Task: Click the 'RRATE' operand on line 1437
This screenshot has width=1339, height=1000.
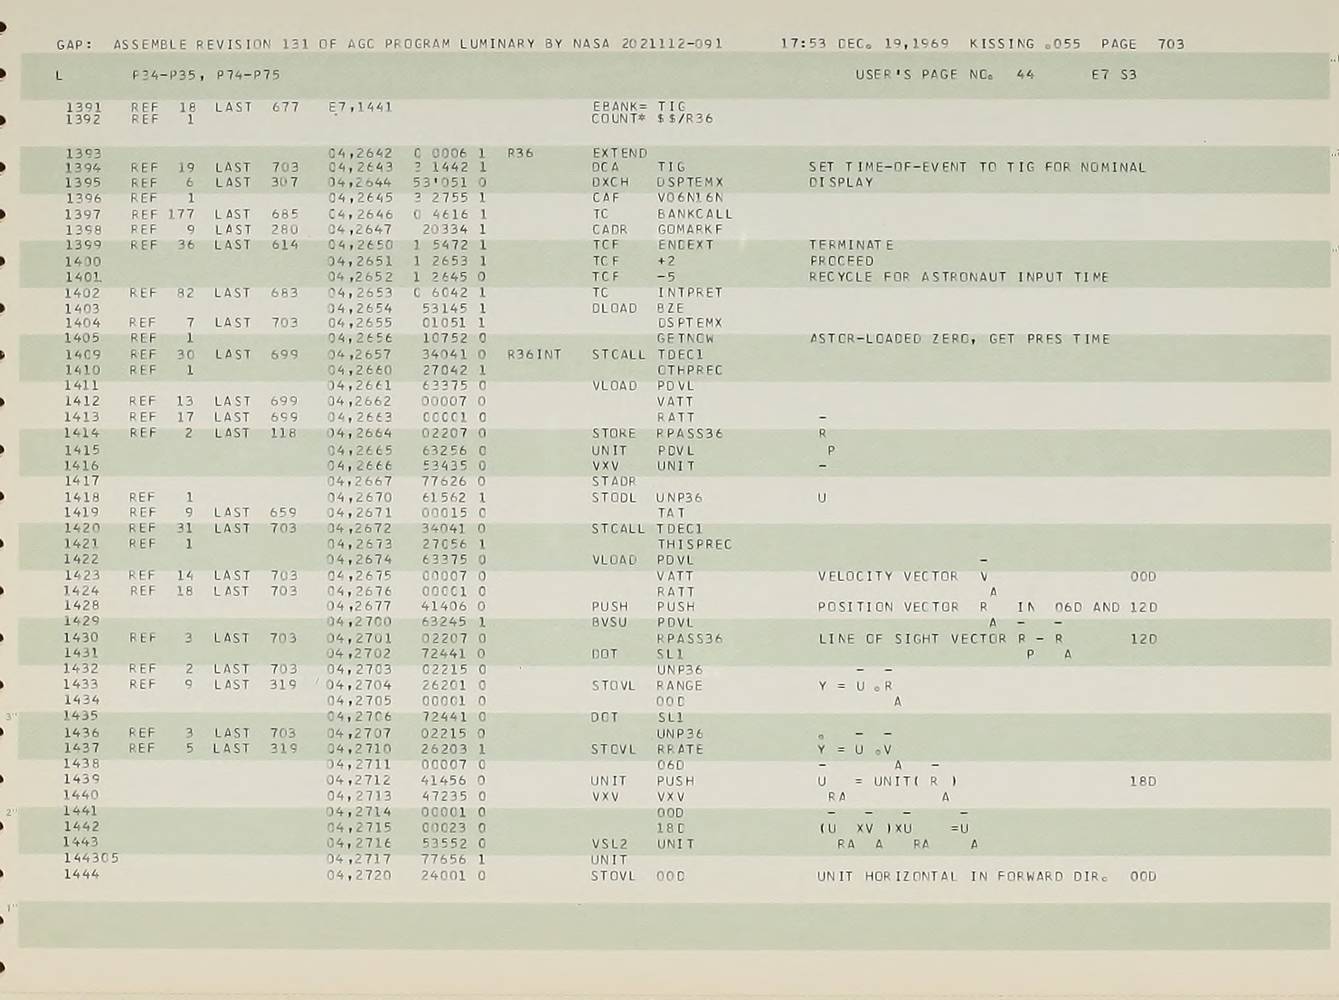Action: coord(679,750)
